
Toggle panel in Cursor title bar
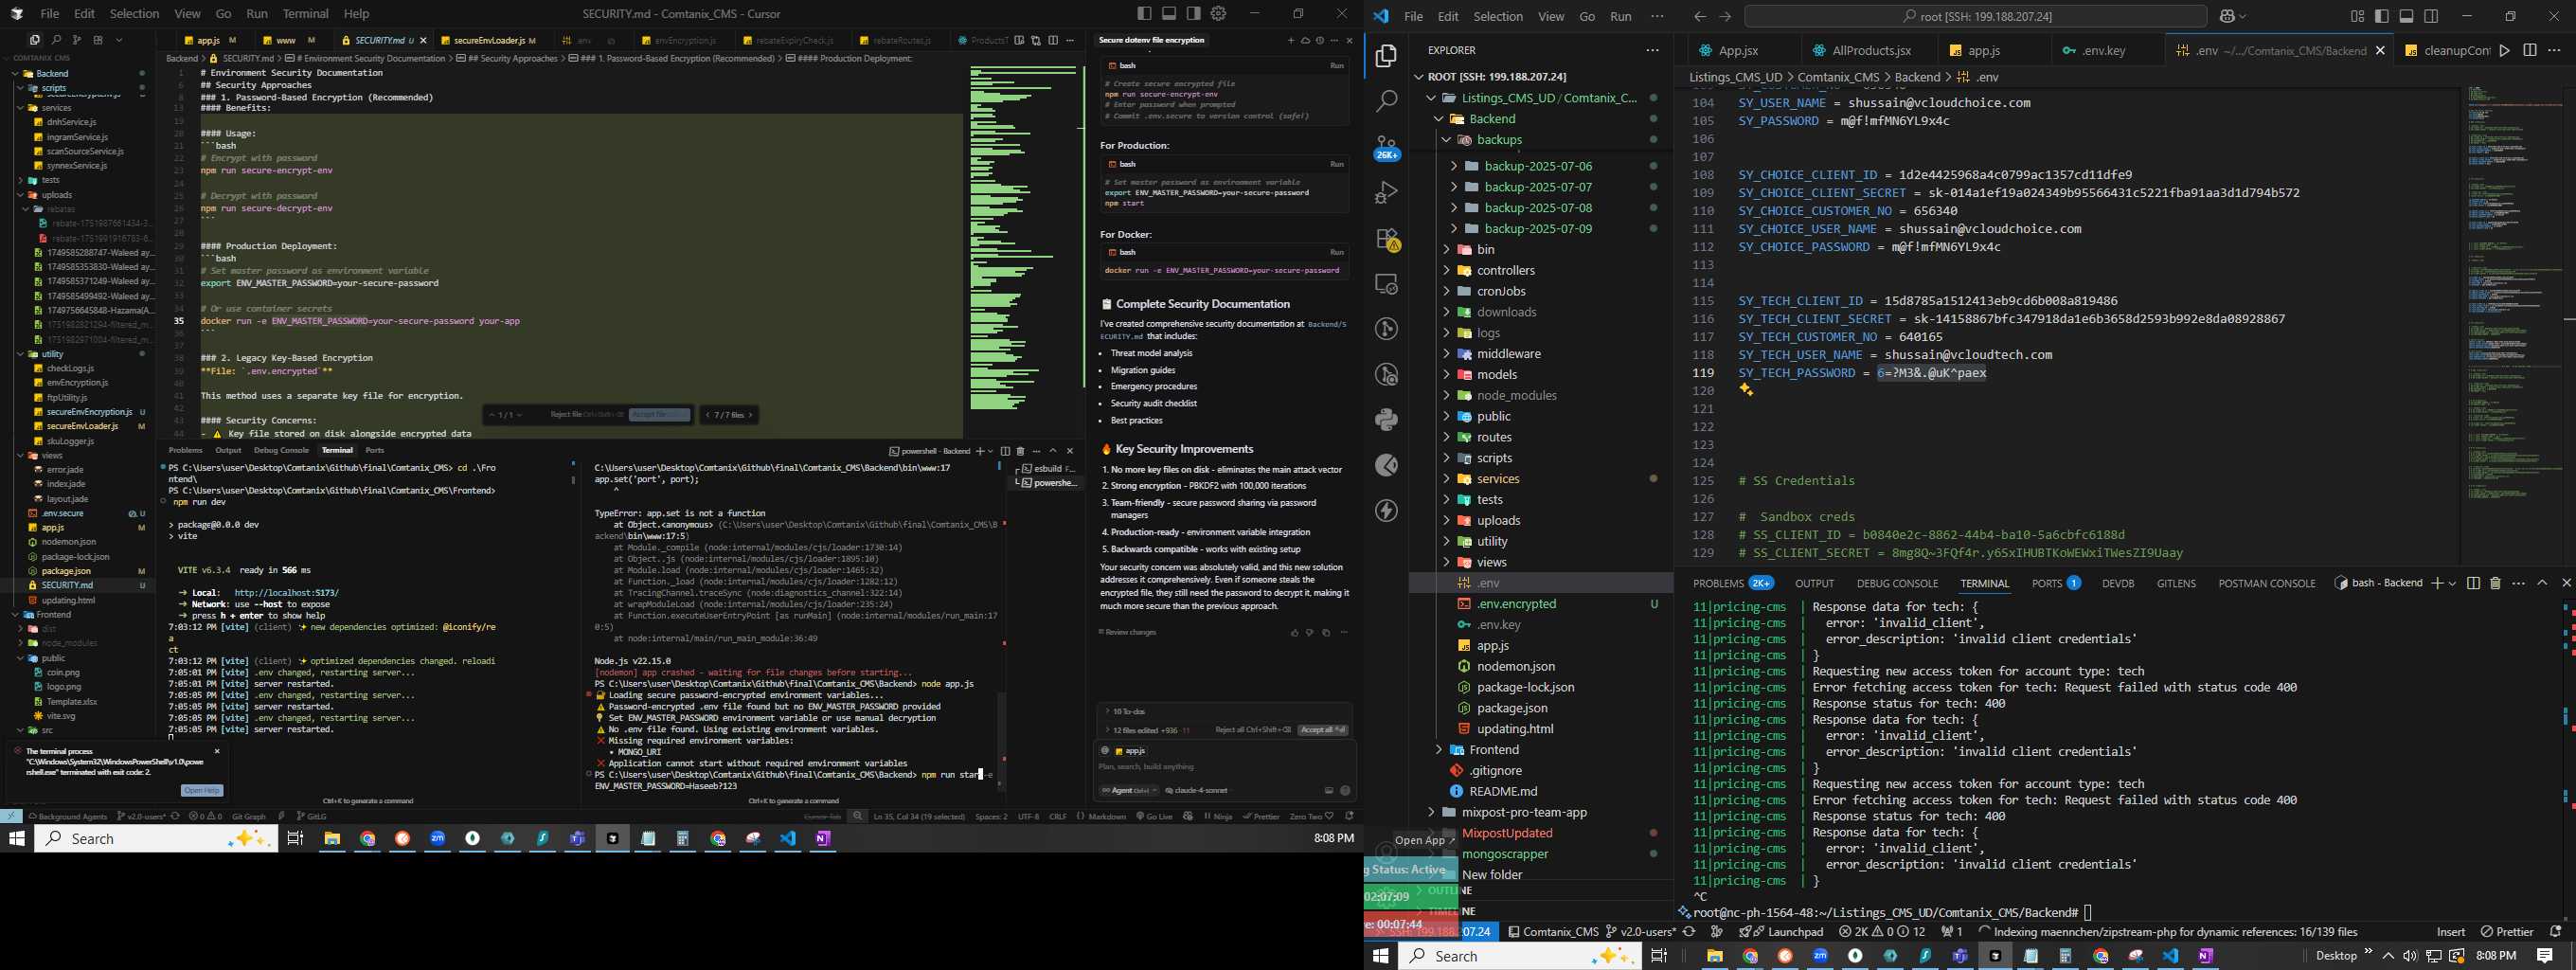coord(1169,13)
